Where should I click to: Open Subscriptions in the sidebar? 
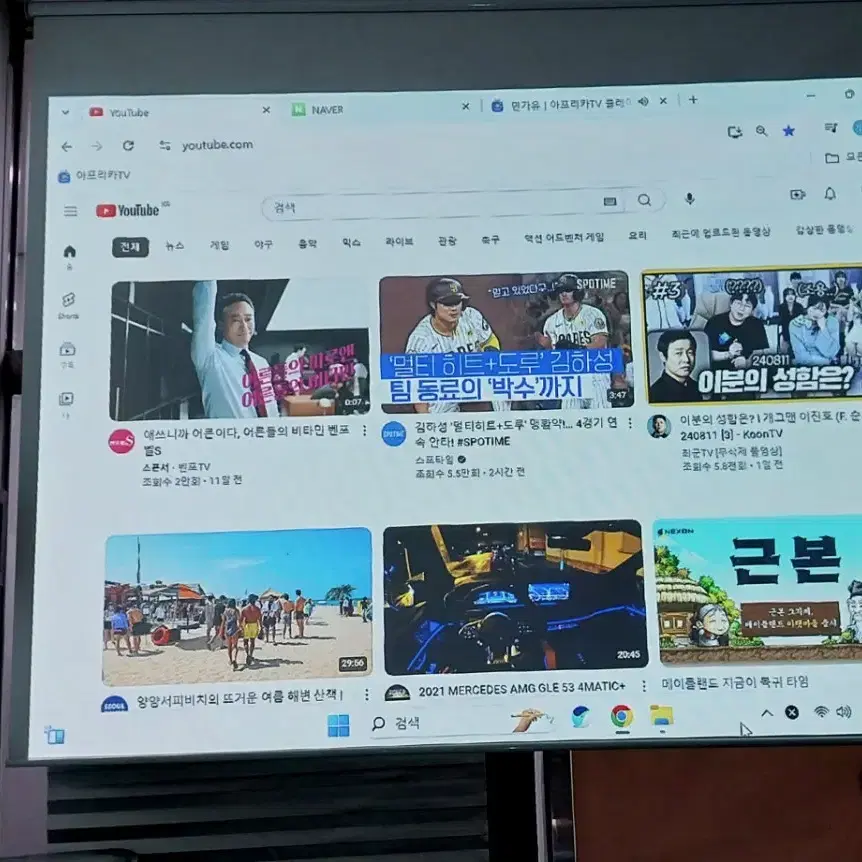[68, 355]
